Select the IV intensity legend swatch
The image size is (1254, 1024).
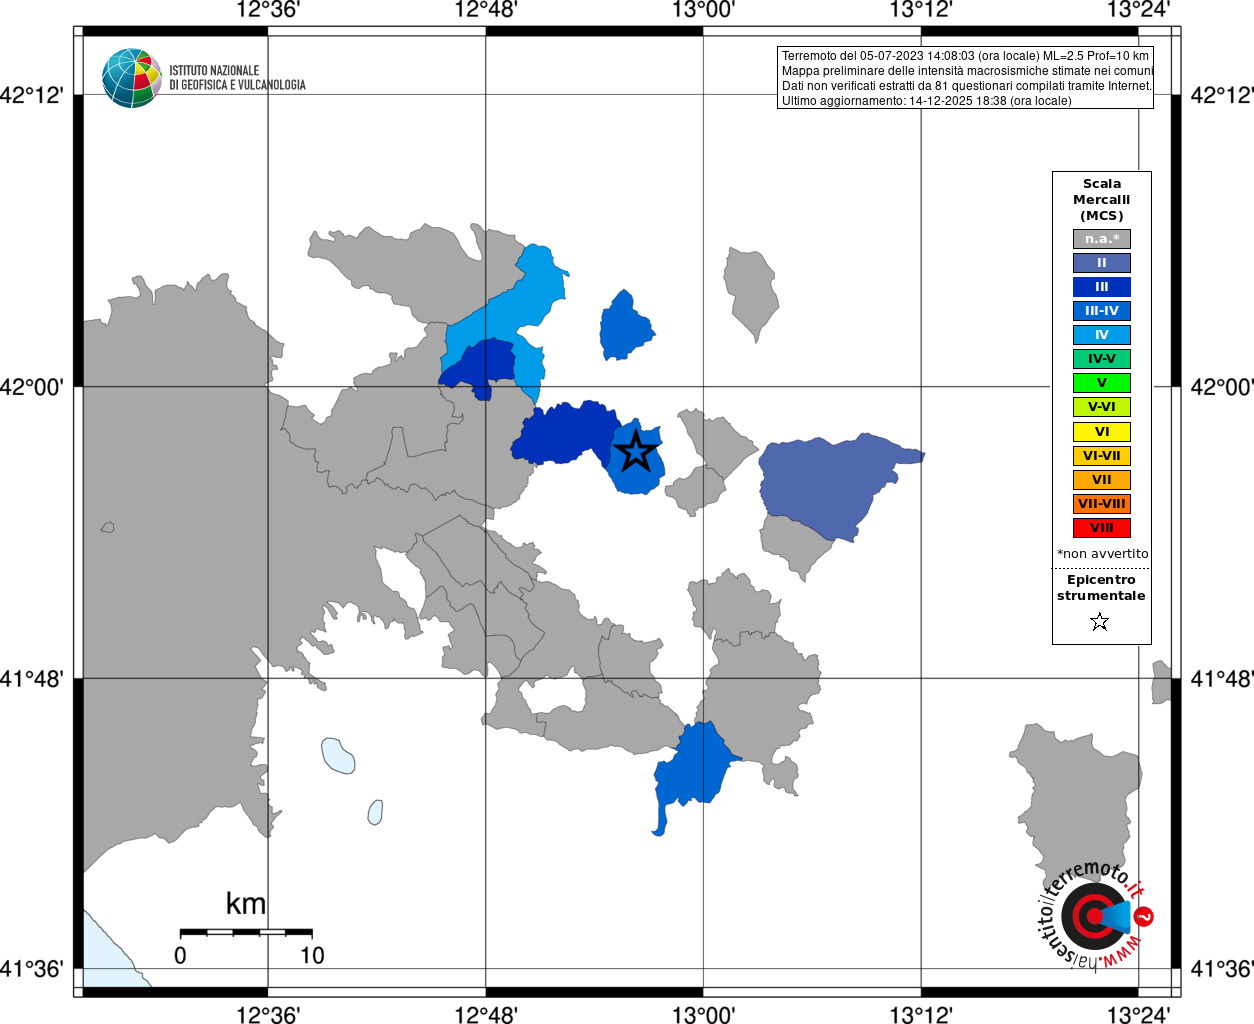1102,335
